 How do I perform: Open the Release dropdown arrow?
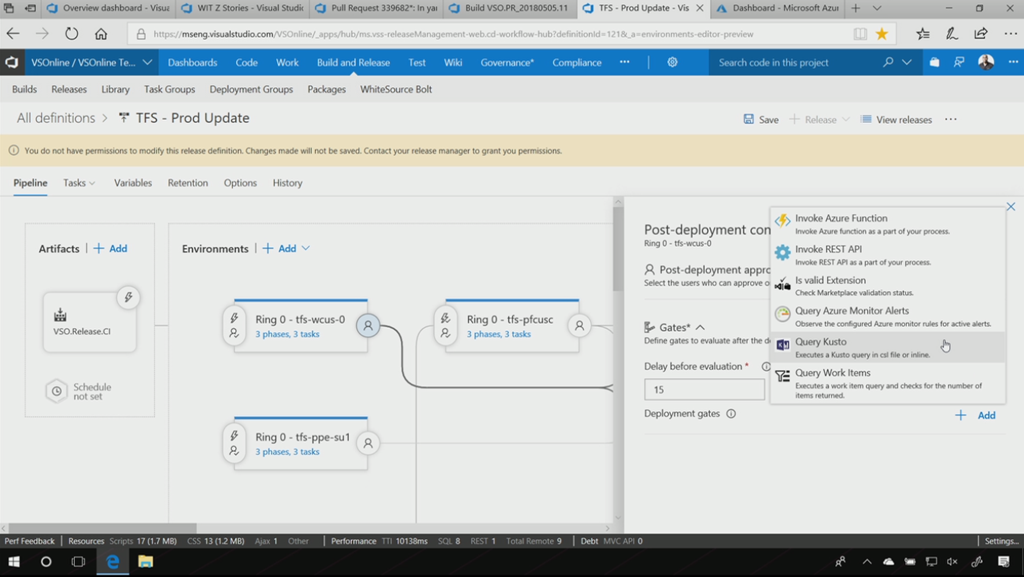846,119
